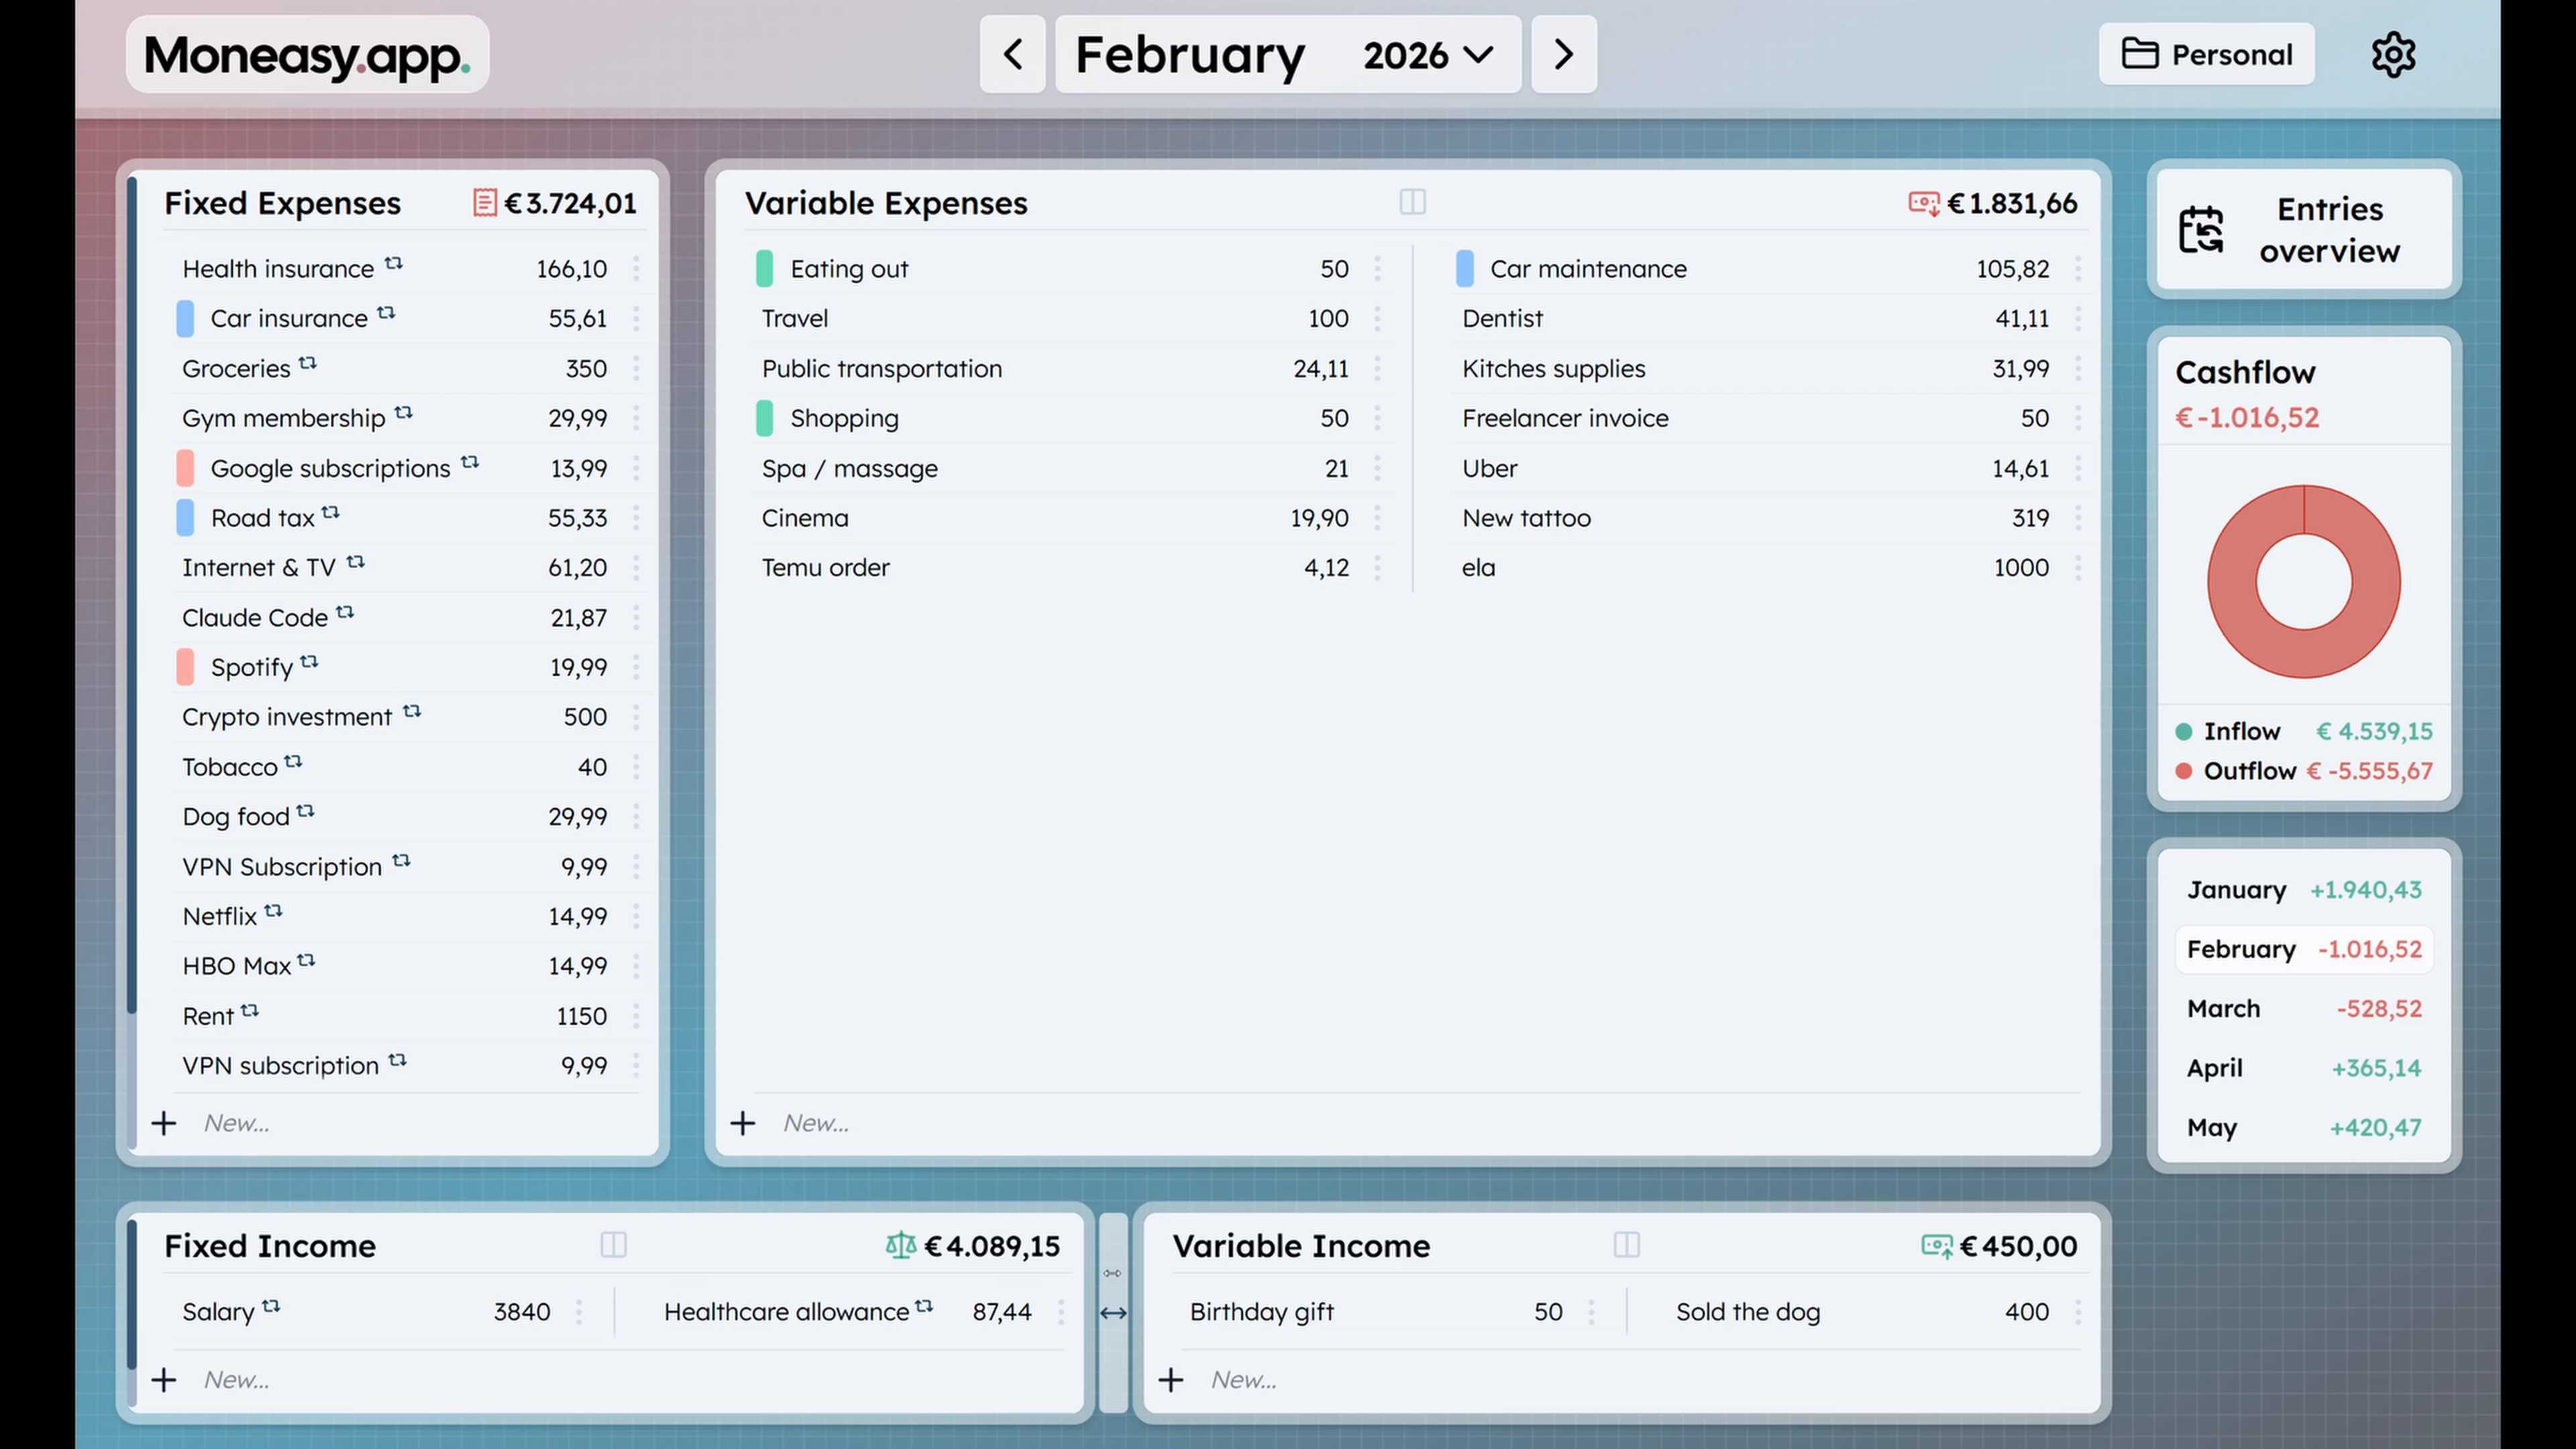
Task: Open three-dot menu for Rent entry
Action: (636, 1016)
